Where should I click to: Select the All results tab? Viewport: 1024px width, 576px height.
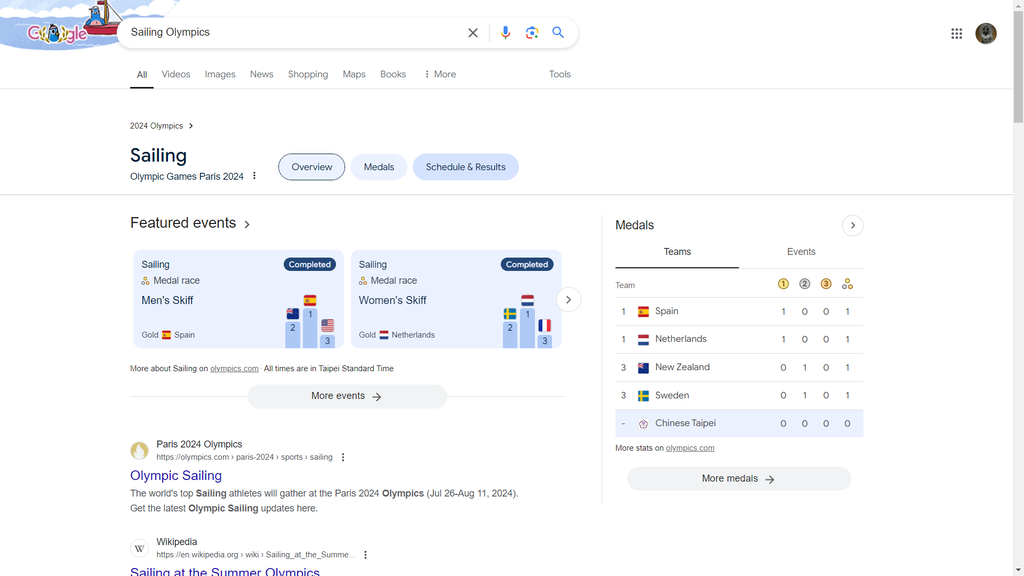point(142,74)
